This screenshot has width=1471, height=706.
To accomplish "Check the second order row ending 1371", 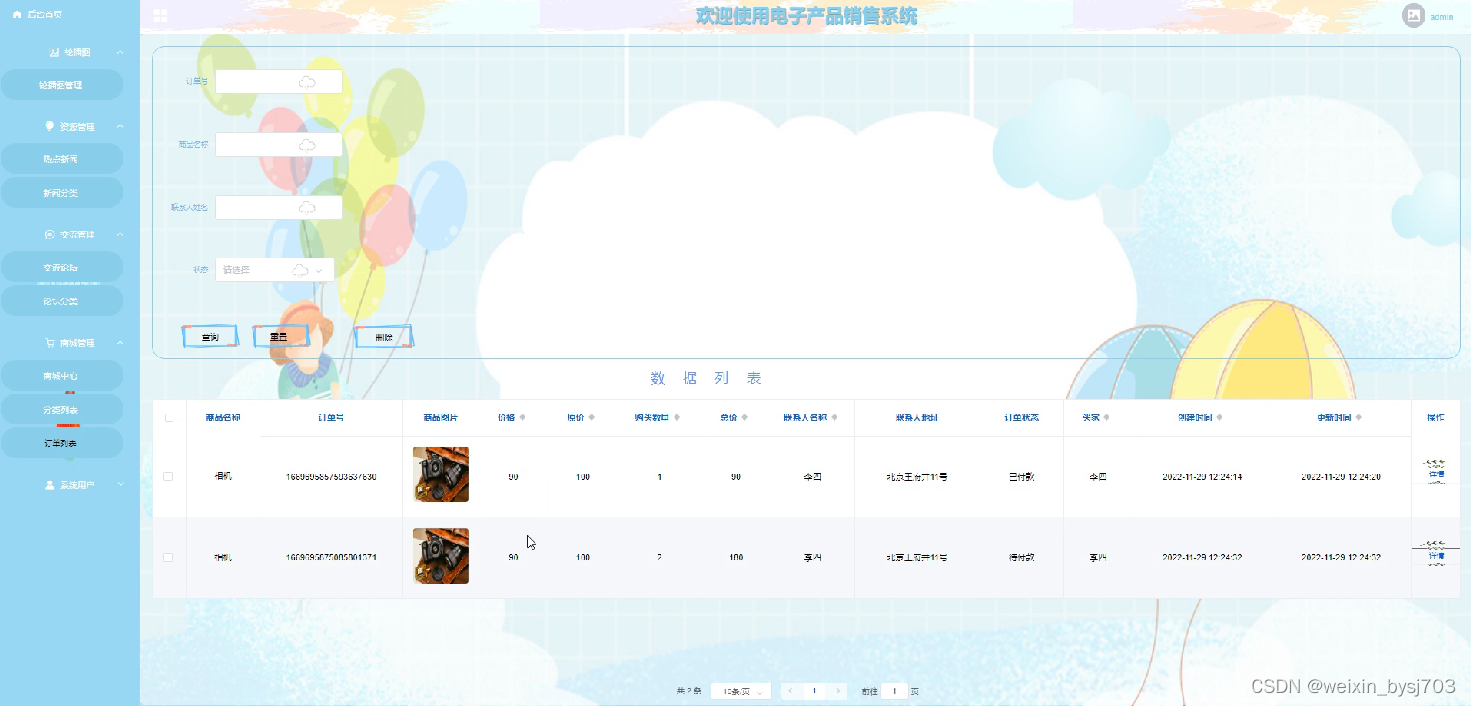I will [168, 557].
